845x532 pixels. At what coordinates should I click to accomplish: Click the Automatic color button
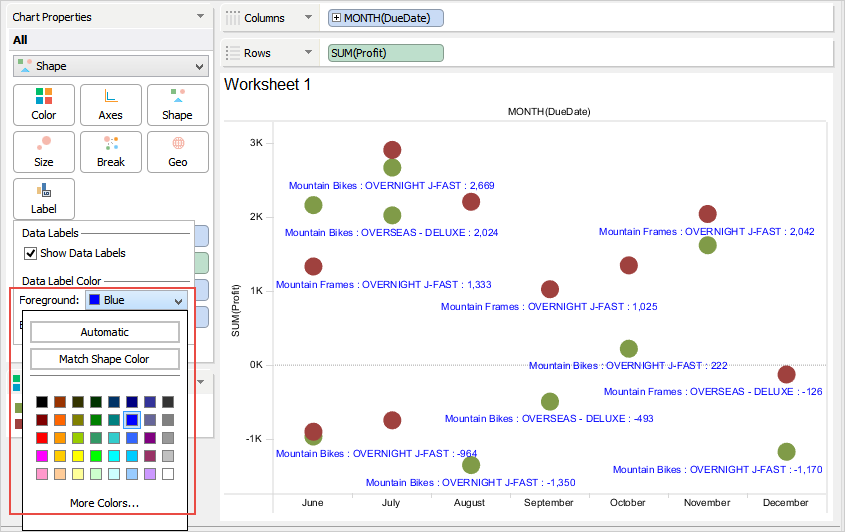click(x=104, y=332)
